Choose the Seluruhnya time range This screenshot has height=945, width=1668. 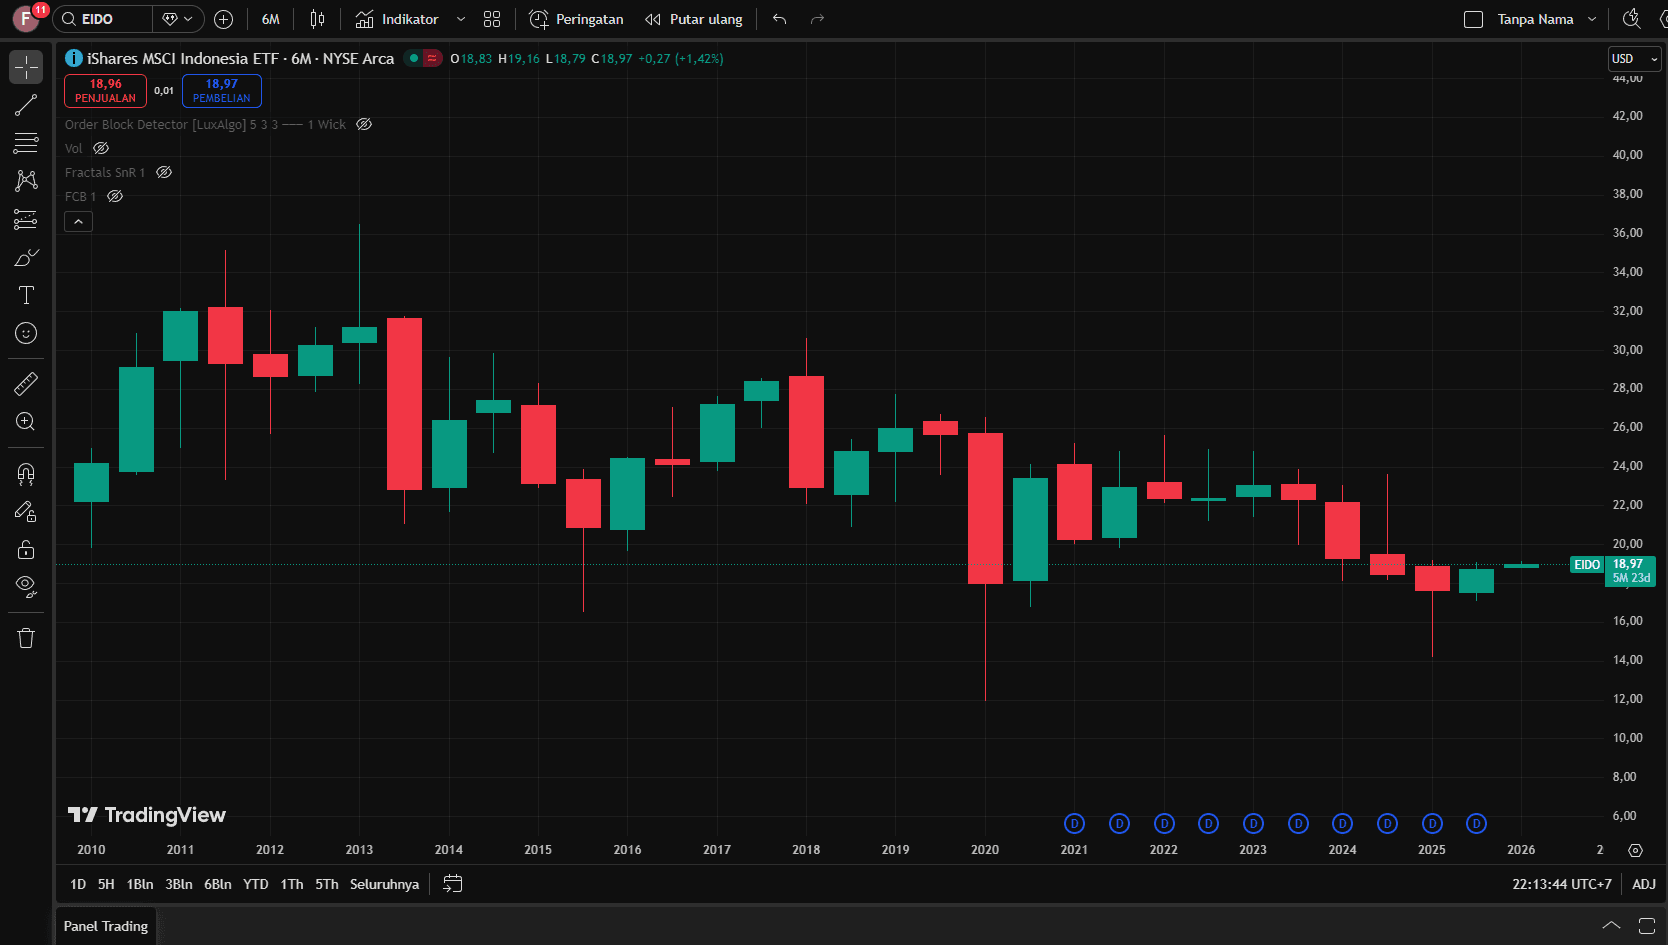[x=384, y=884]
